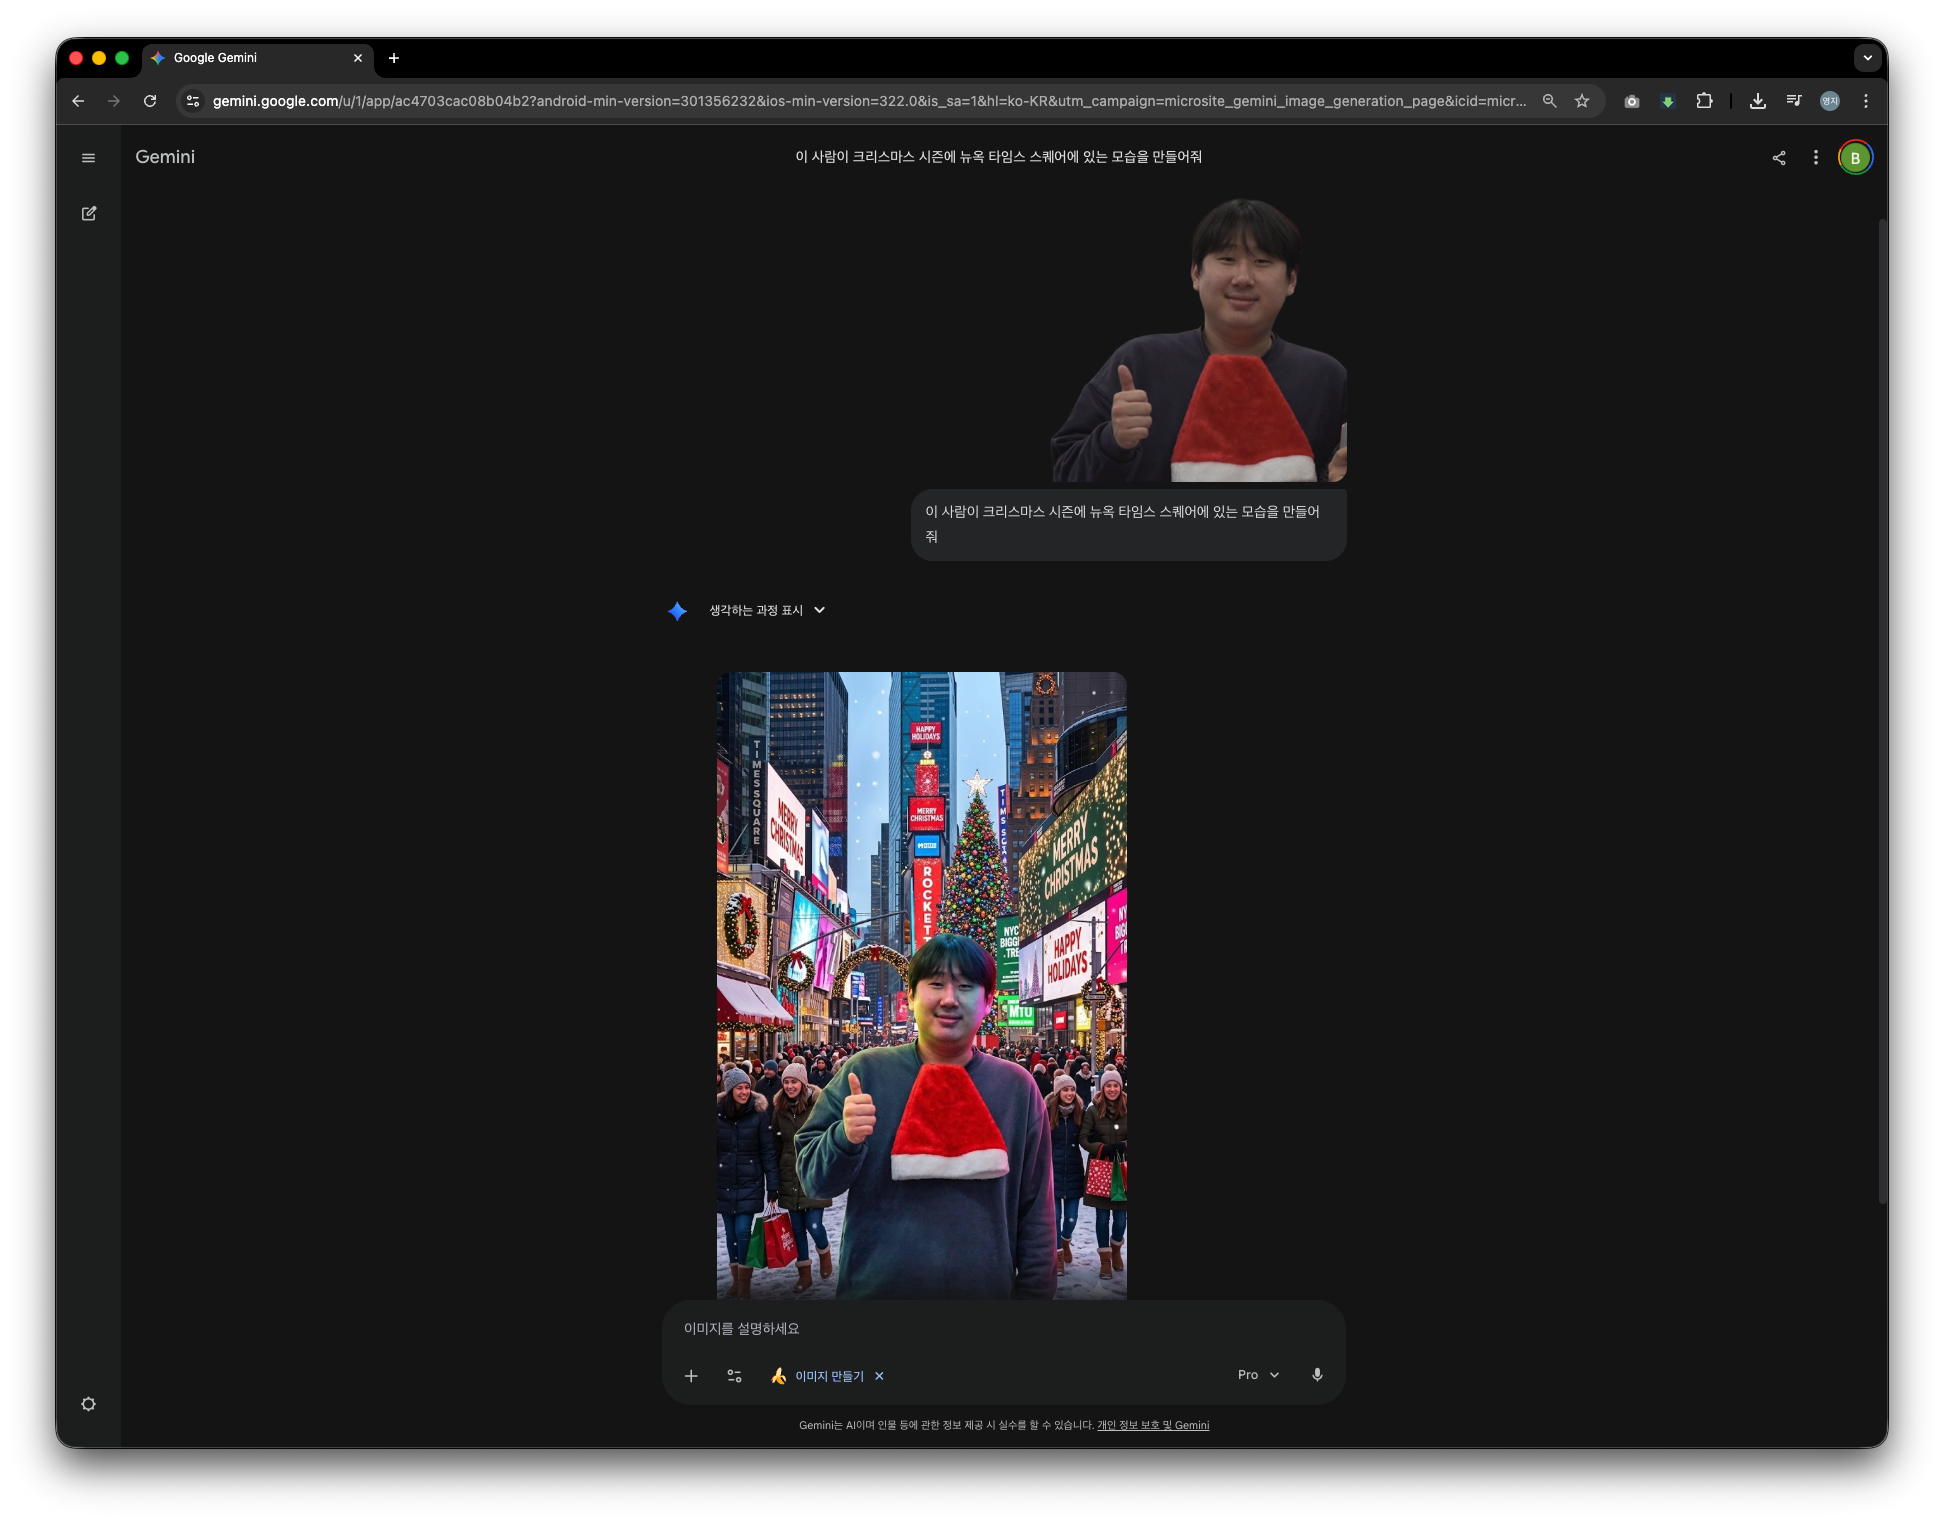Reload the Gemini page
This screenshot has width=1944, height=1522.
click(x=150, y=101)
